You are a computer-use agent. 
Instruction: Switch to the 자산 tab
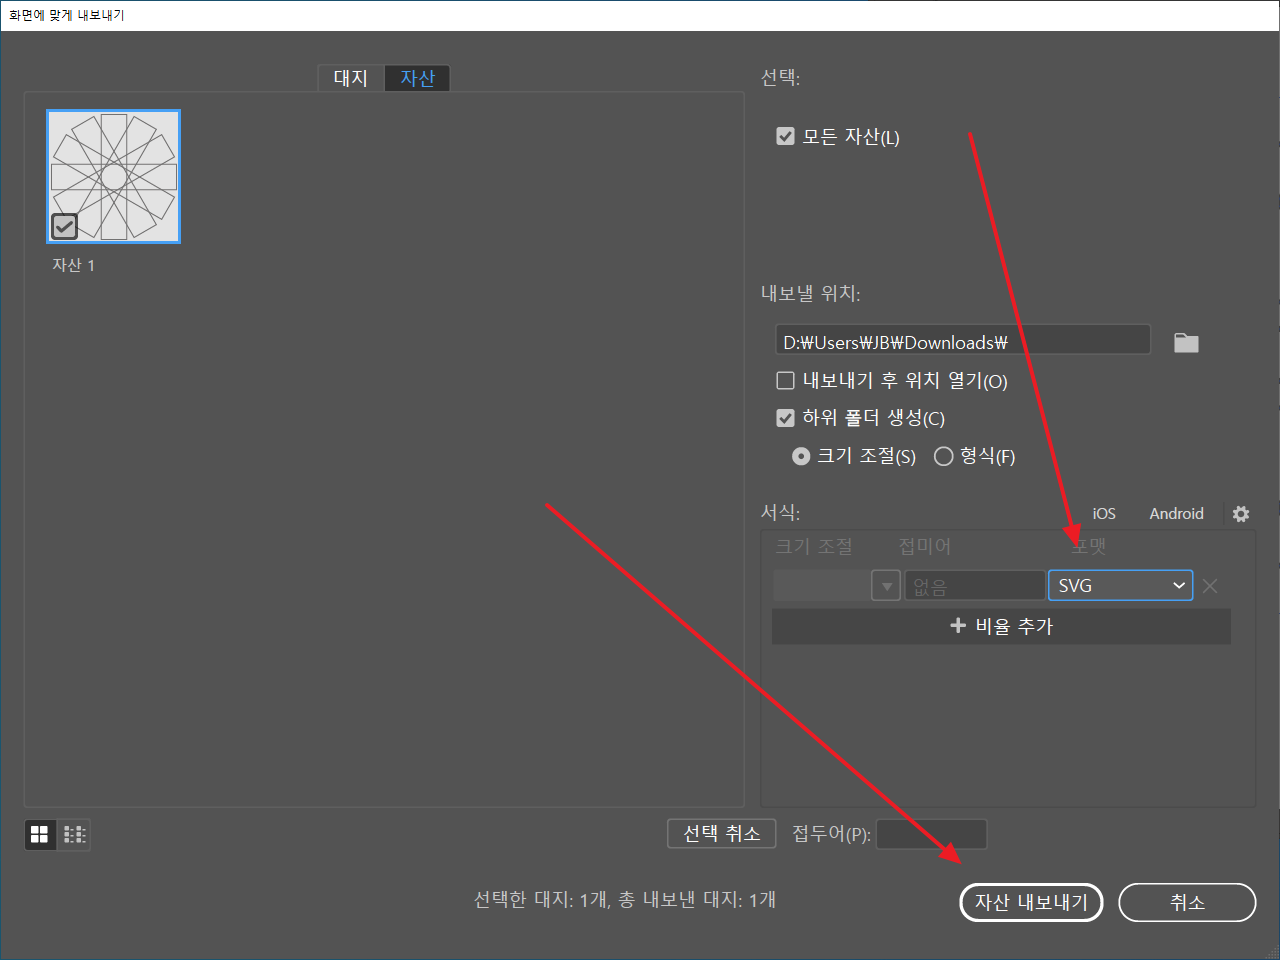(x=417, y=78)
